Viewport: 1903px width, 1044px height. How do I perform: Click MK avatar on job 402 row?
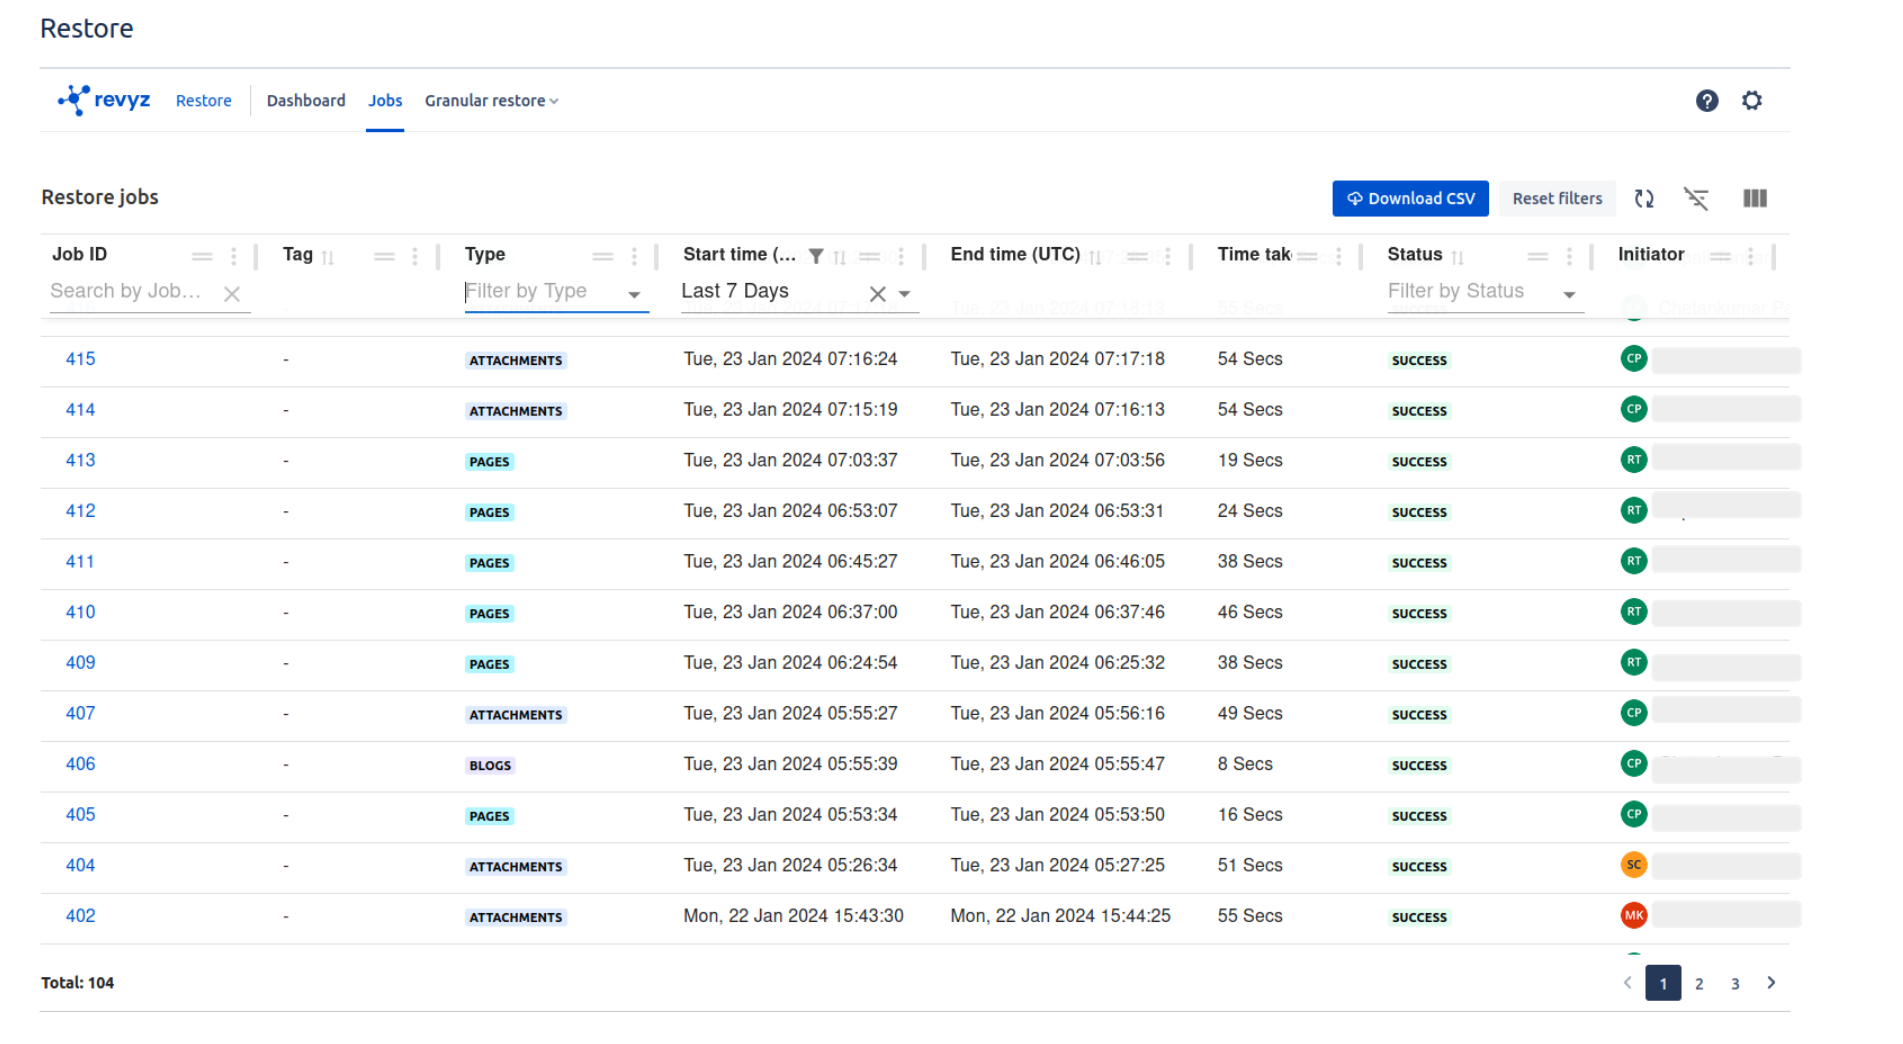1634,915
